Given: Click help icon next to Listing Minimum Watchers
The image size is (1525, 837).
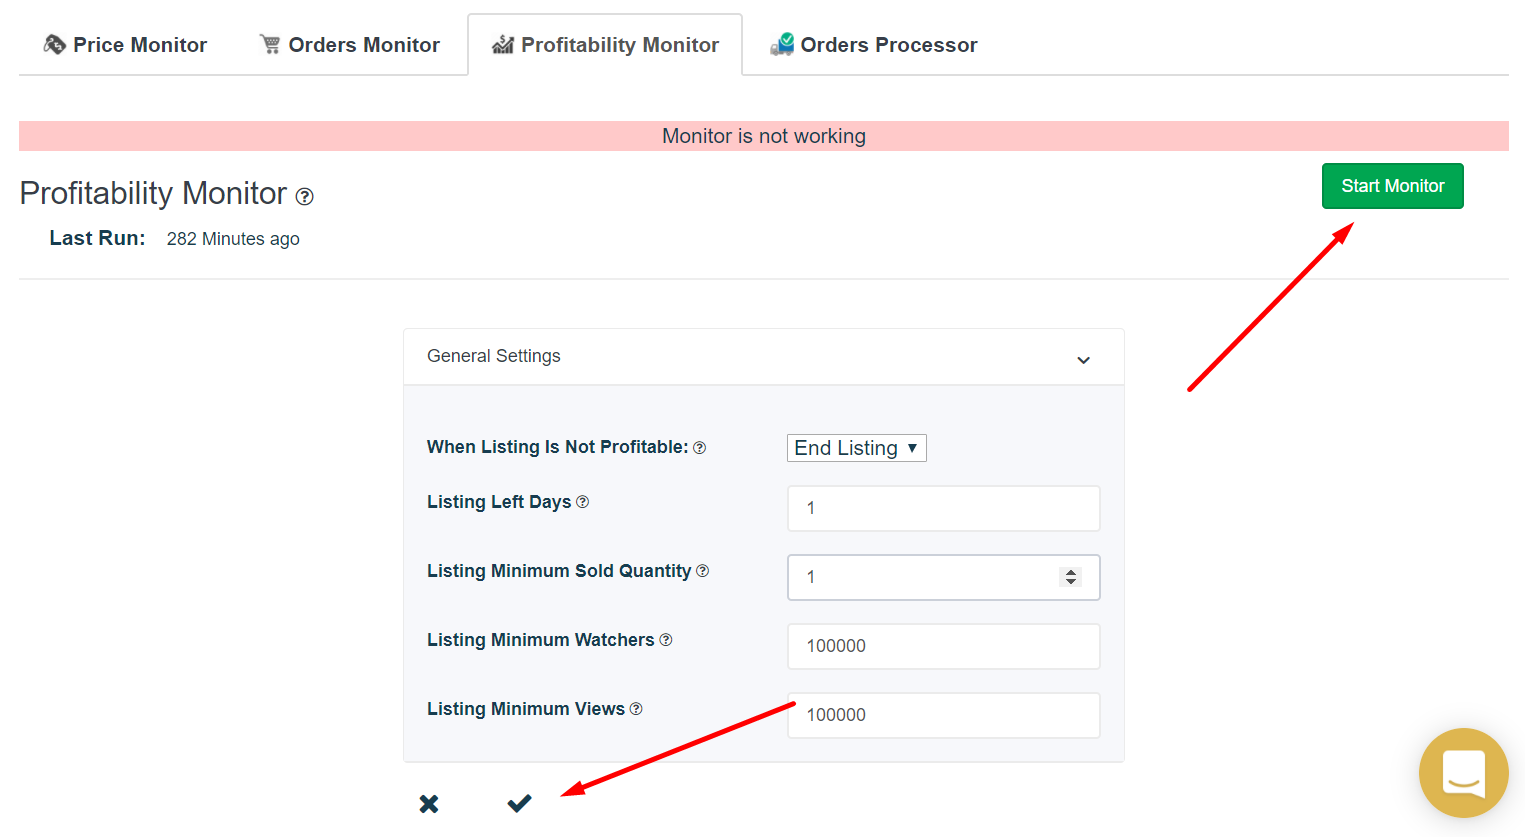Looking at the screenshot, I should point(666,640).
